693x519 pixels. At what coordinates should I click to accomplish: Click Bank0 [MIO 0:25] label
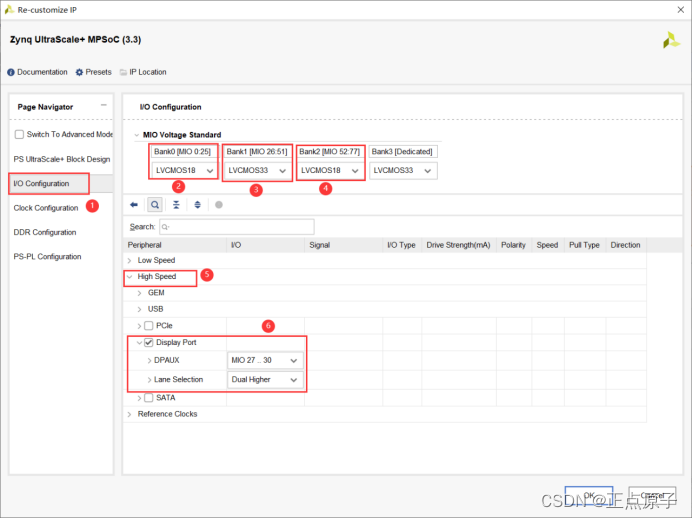[x=183, y=152]
